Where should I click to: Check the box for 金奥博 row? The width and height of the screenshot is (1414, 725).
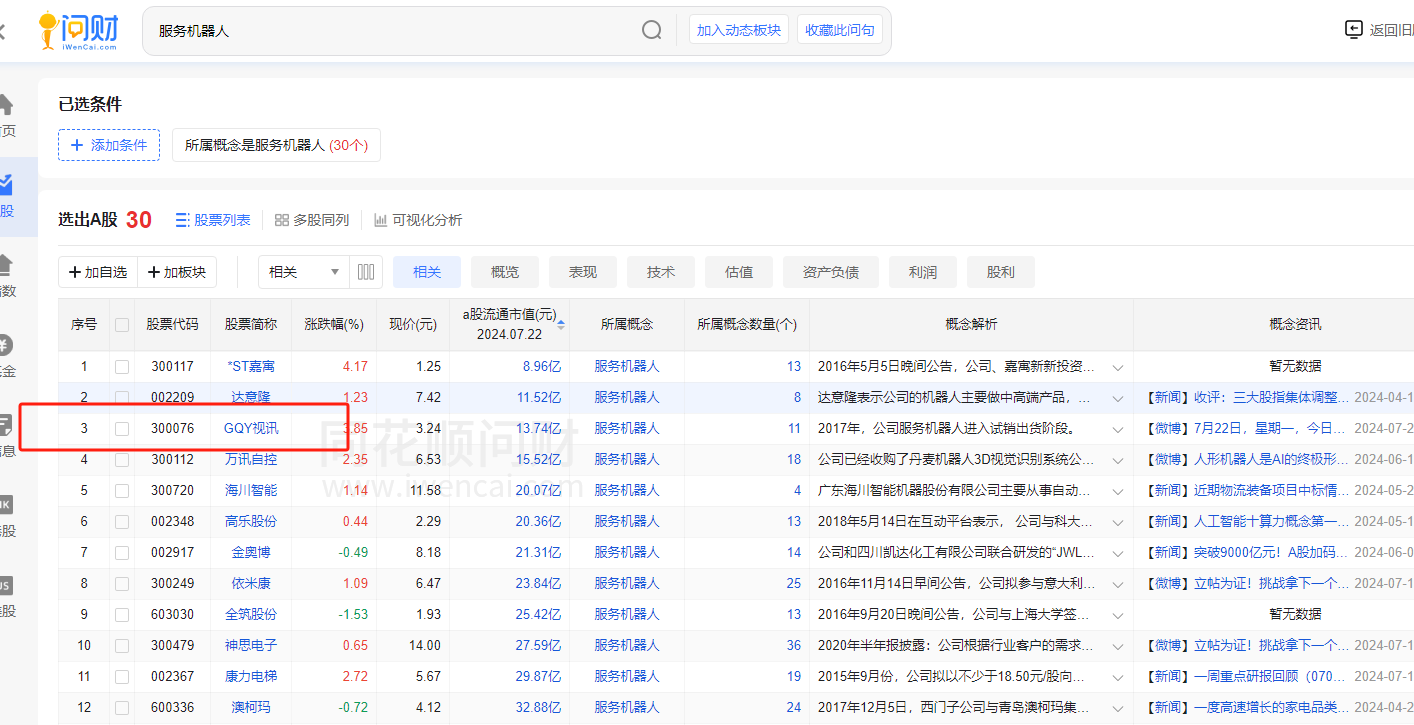point(122,553)
